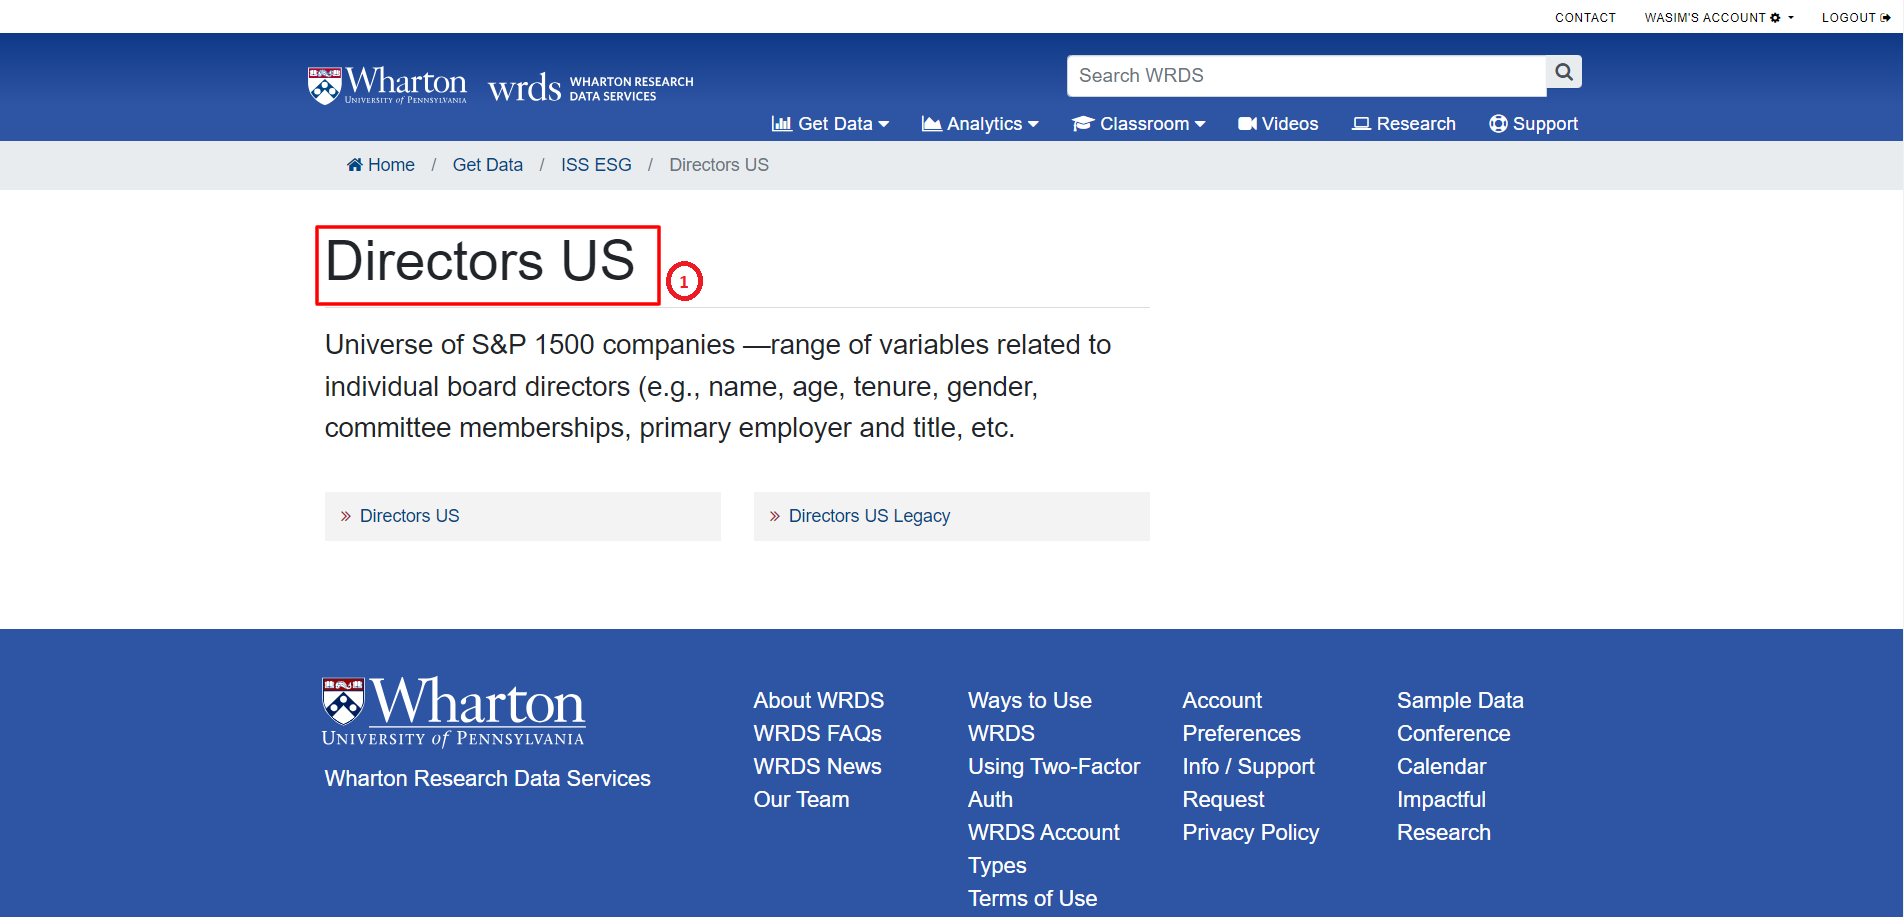The image size is (1904, 917).
Task: Open Using Two-Factor Auth link
Action: click(1054, 783)
